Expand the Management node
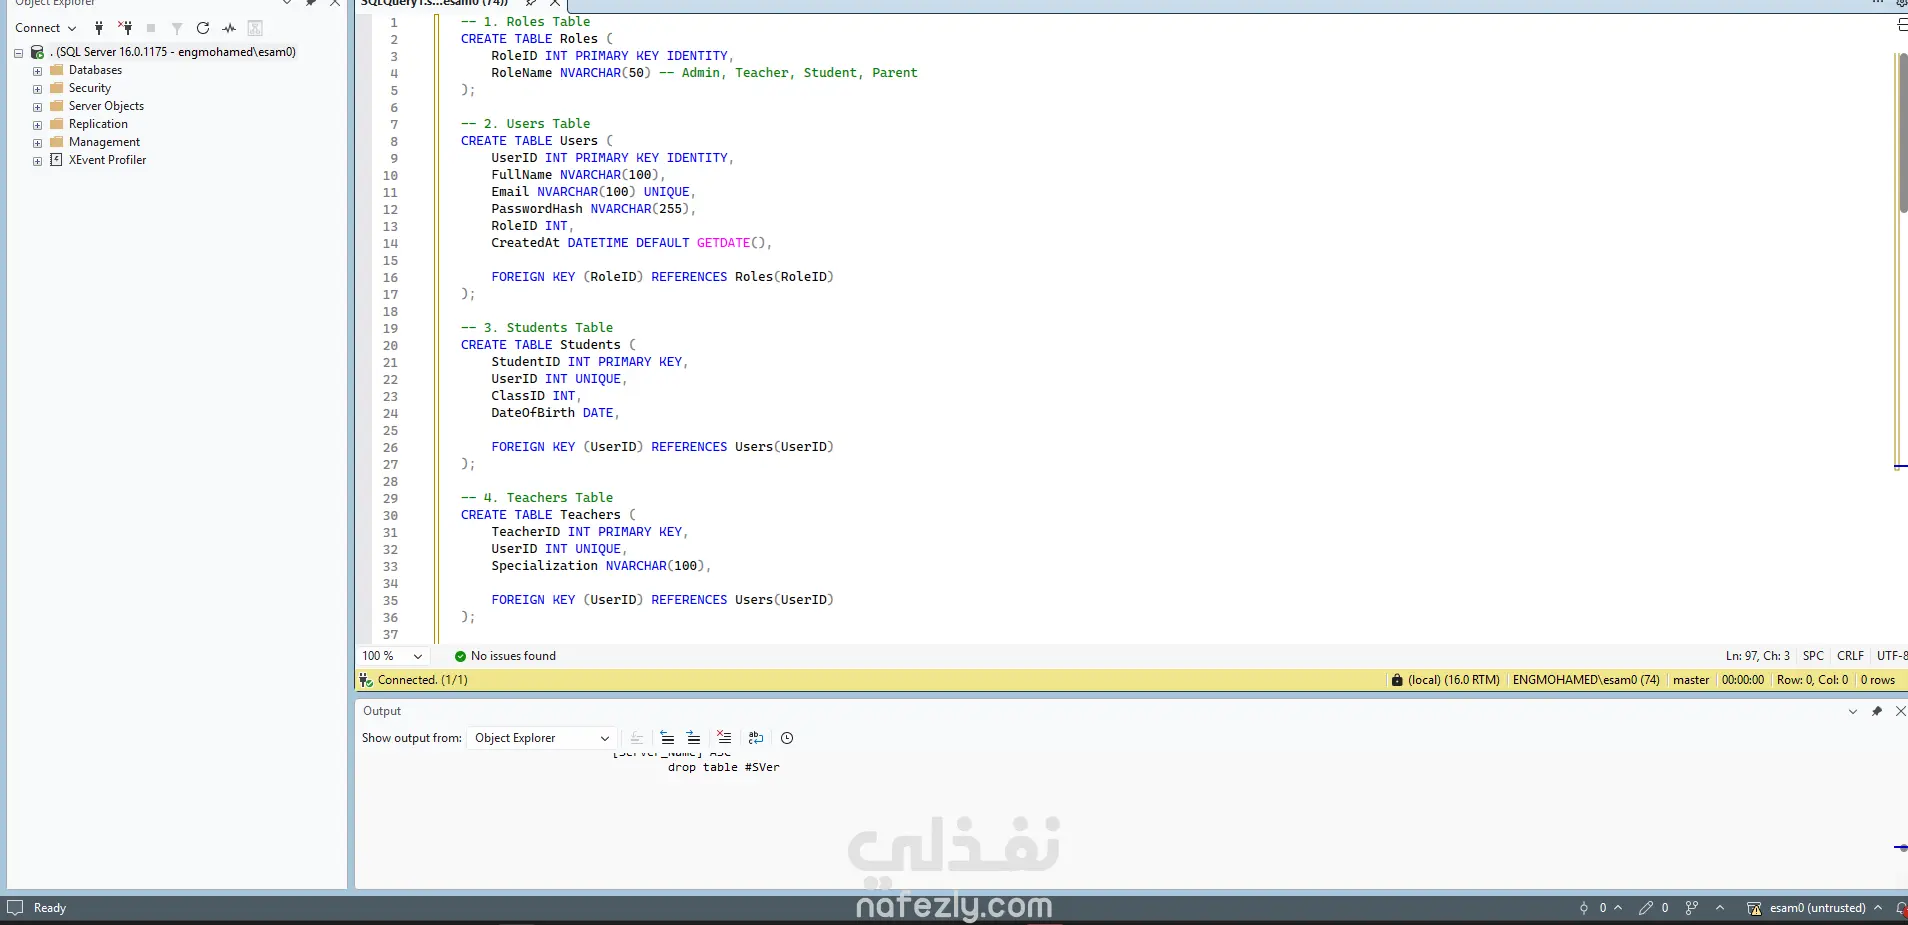 37,143
